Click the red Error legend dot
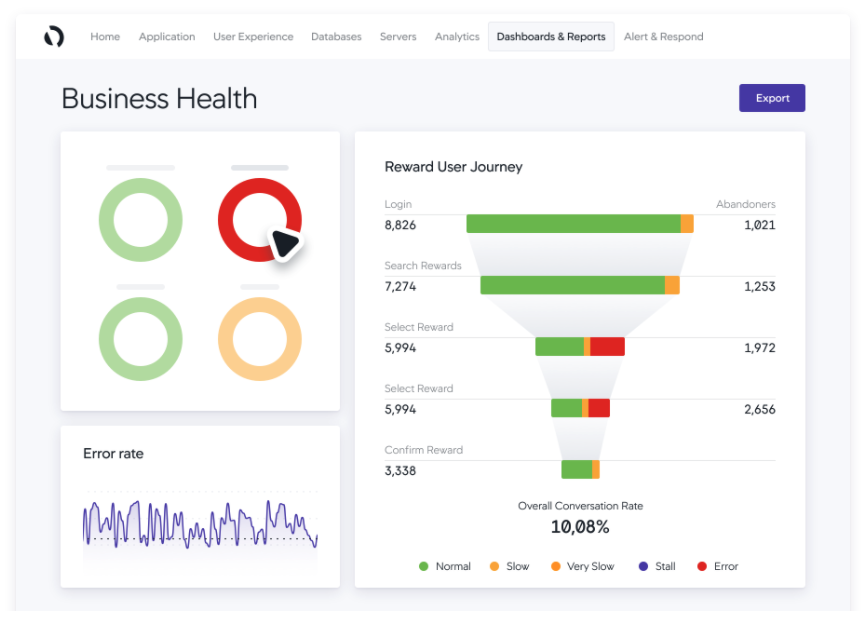The width and height of the screenshot is (865, 625). coord(702,566)
